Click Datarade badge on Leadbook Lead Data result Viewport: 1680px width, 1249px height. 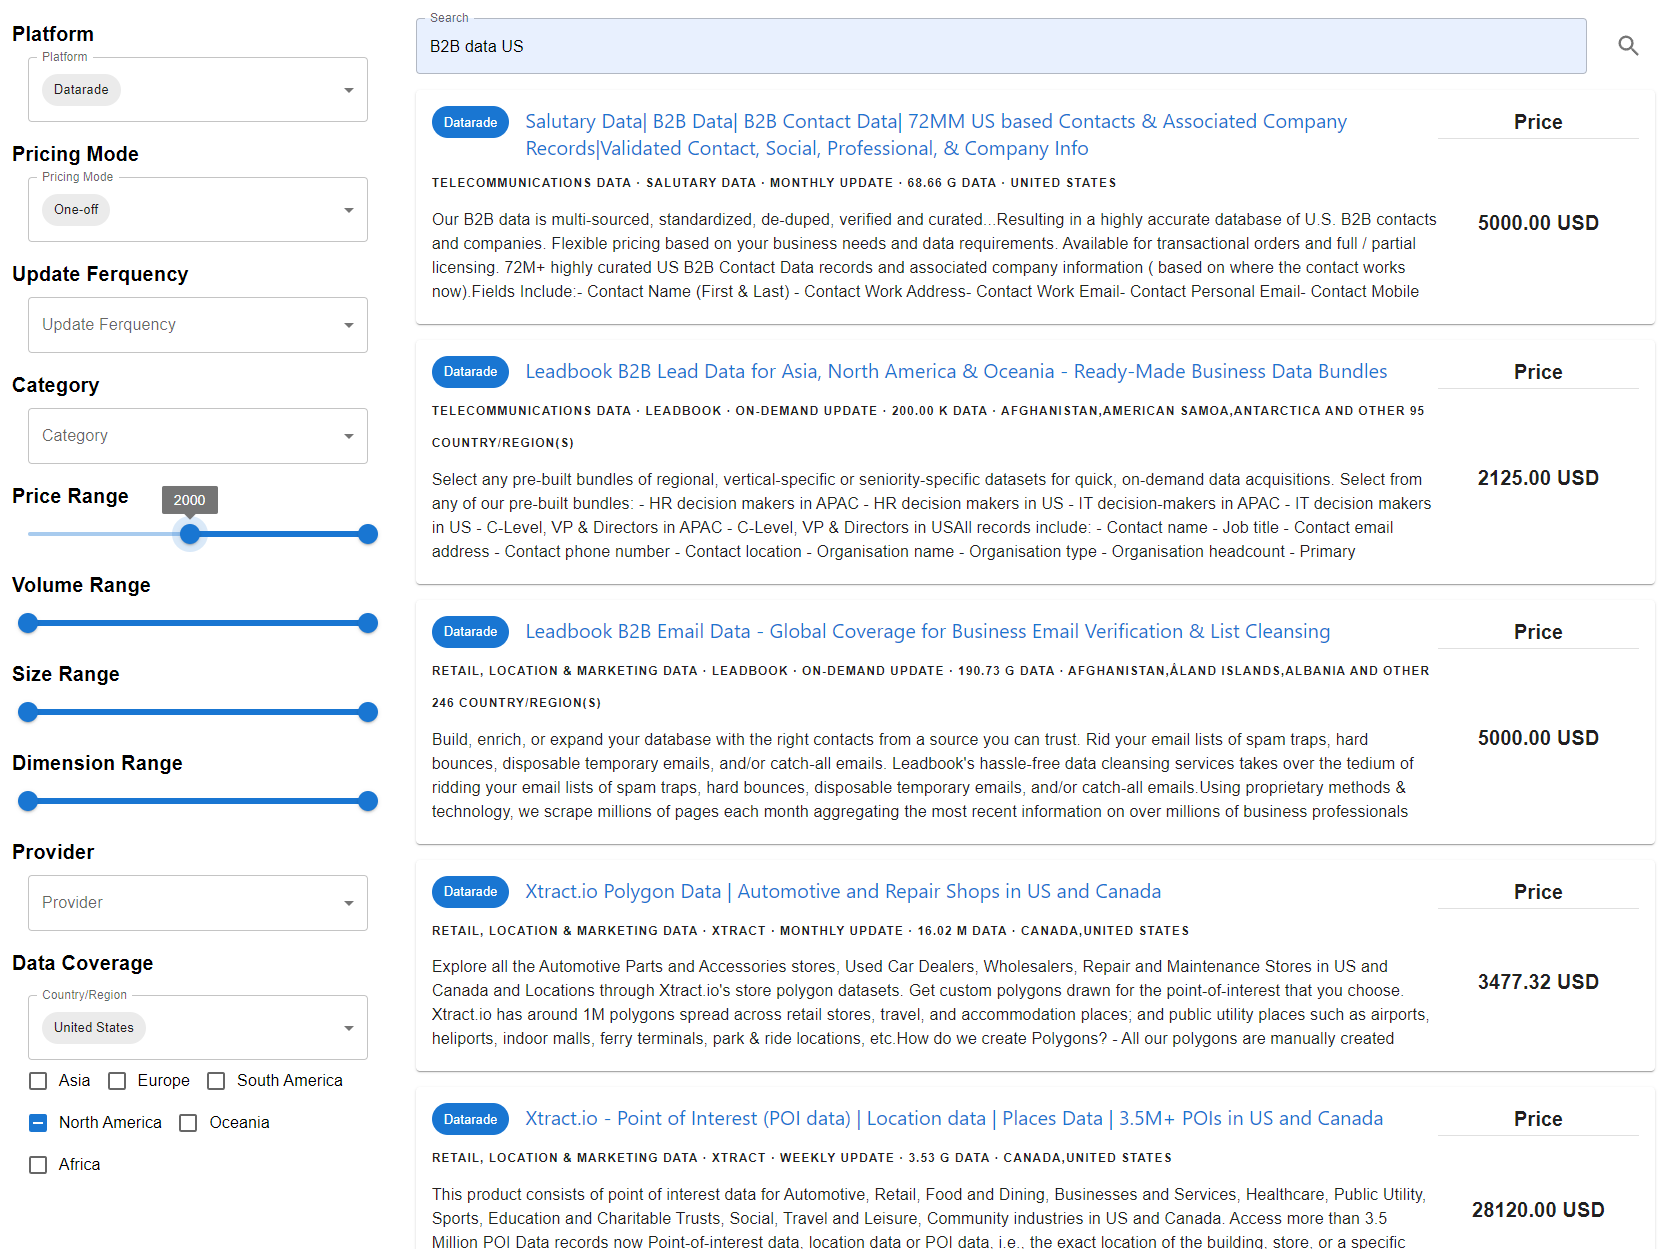(x=470, y=372)
